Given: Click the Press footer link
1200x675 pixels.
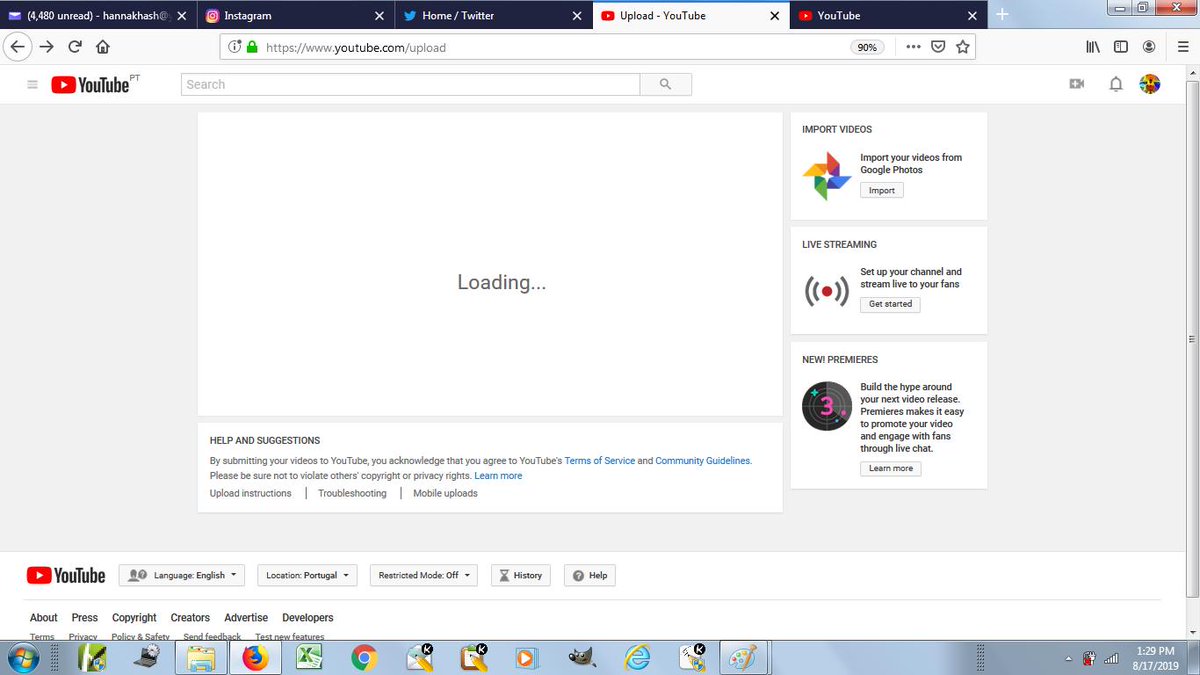Looking at the screenshot, I should [85, 618].
